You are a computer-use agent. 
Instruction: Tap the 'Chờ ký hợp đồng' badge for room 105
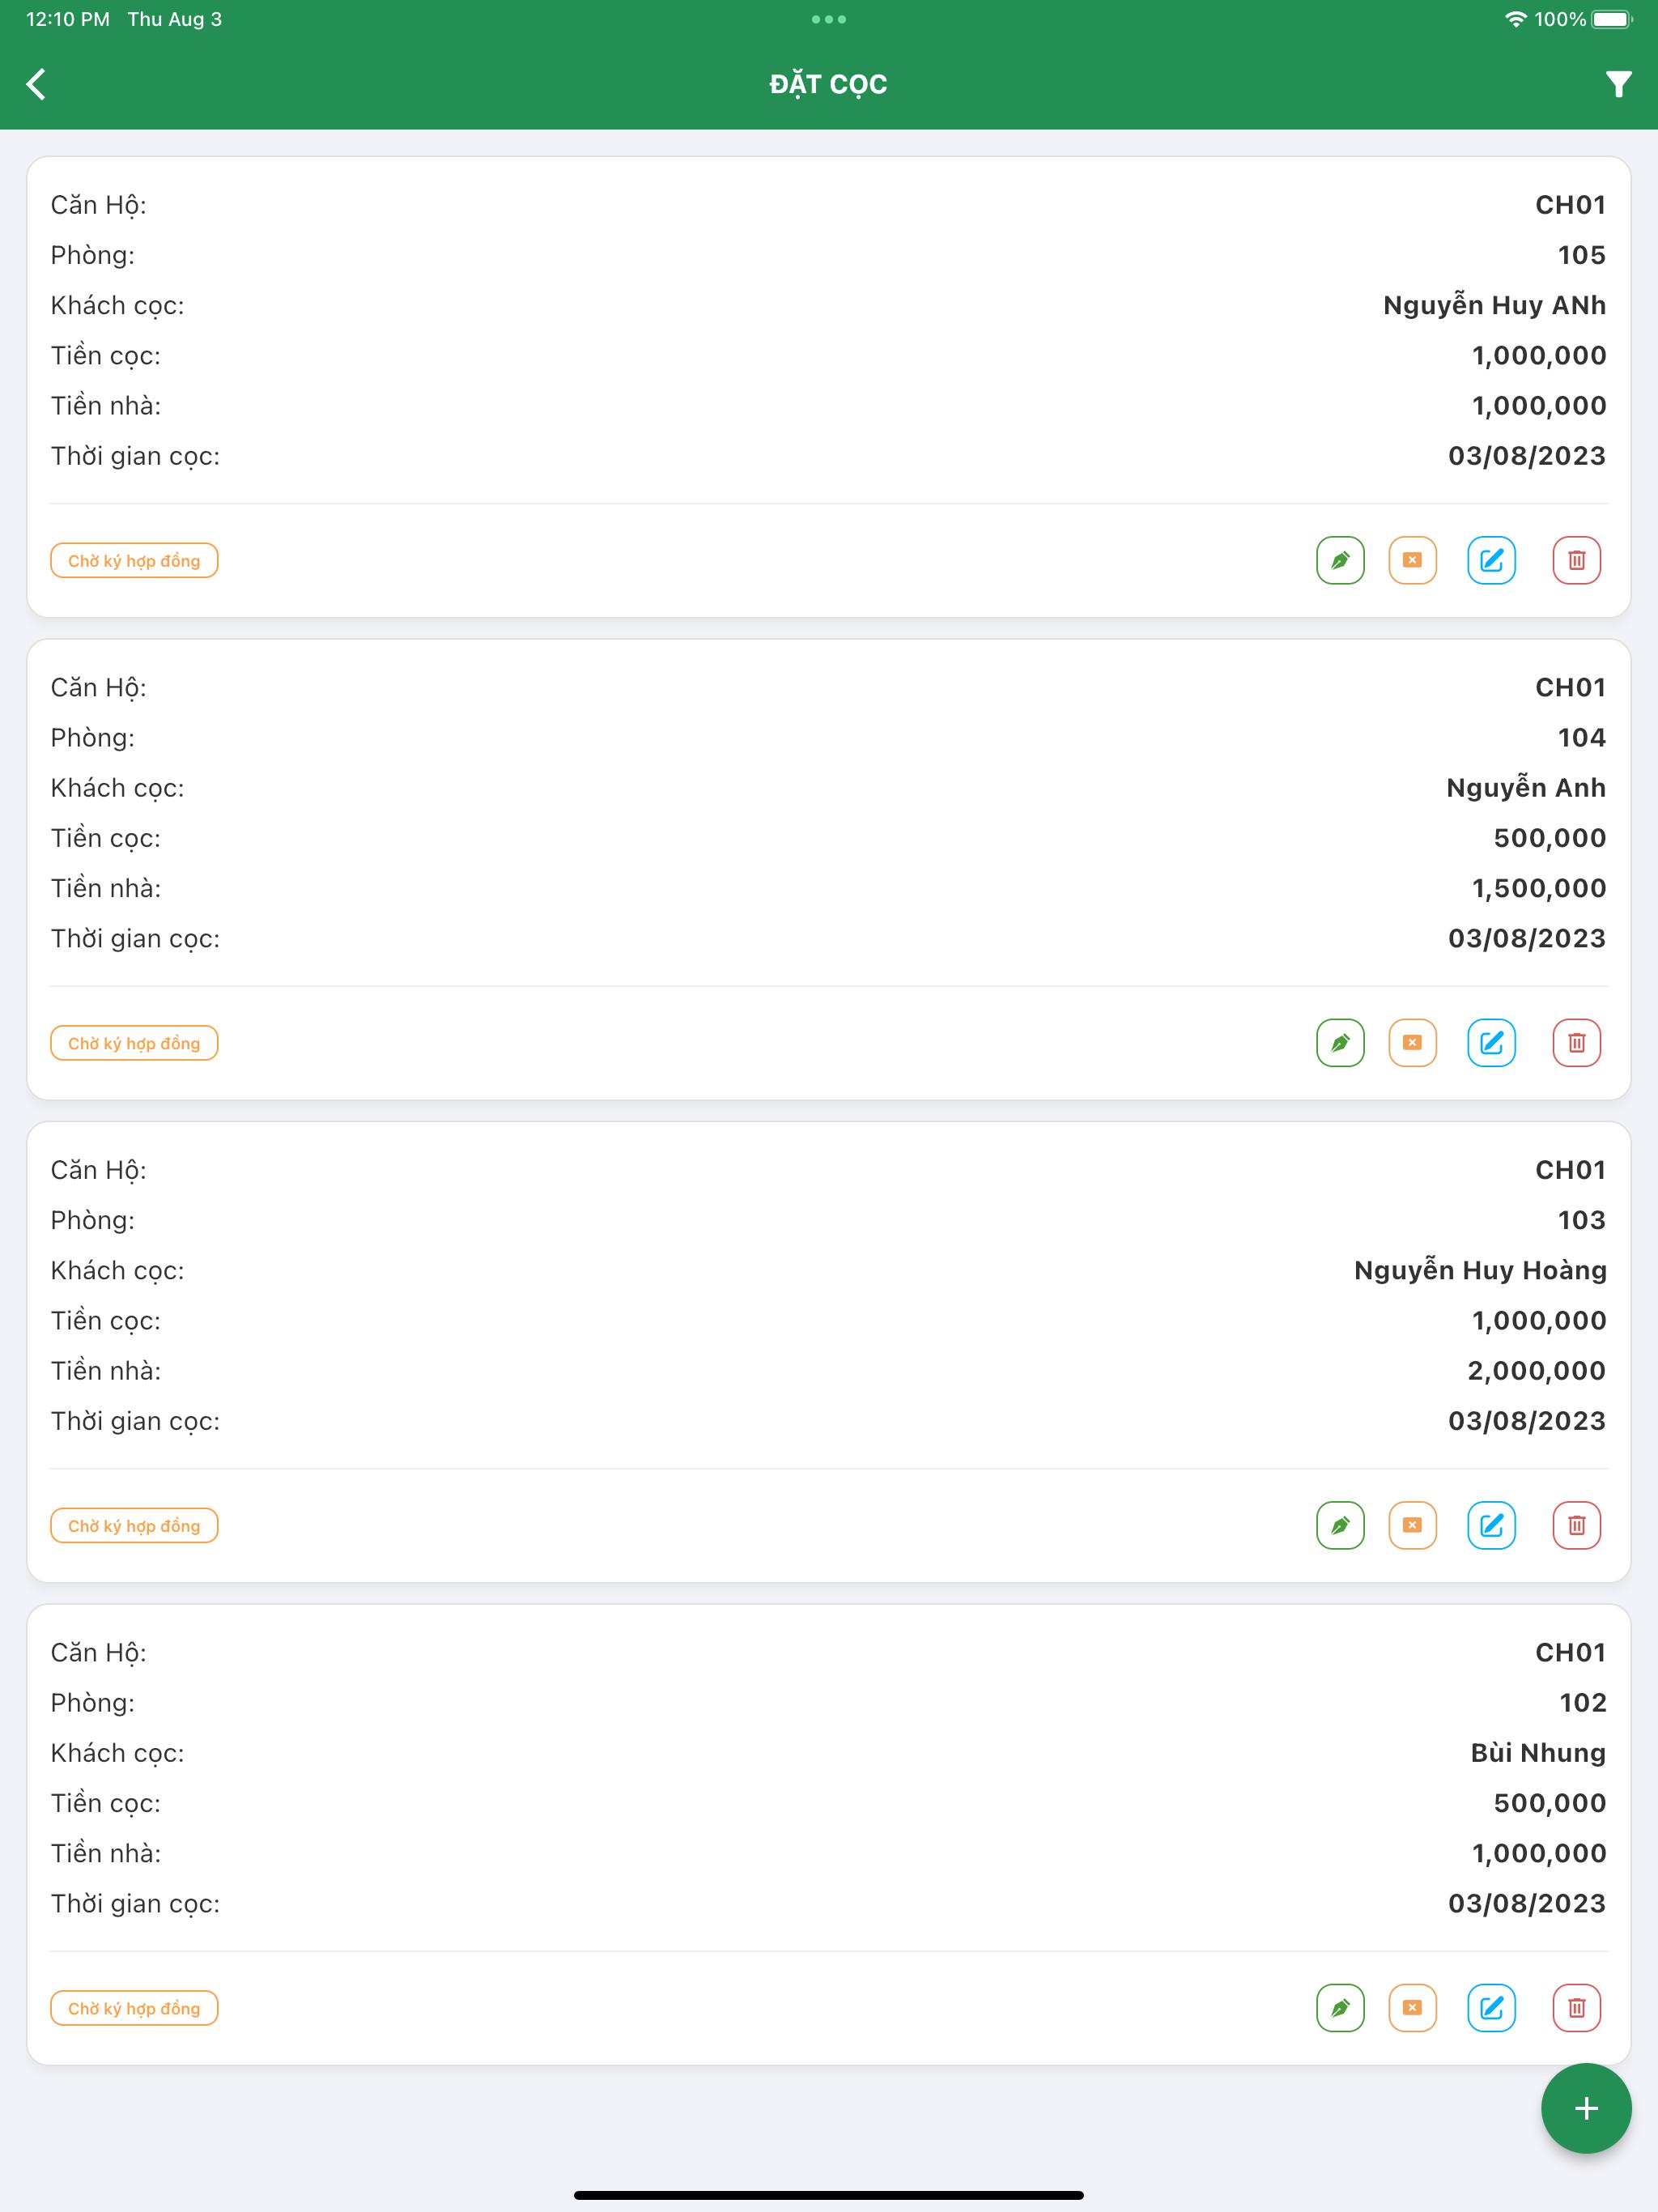(134, 561)
